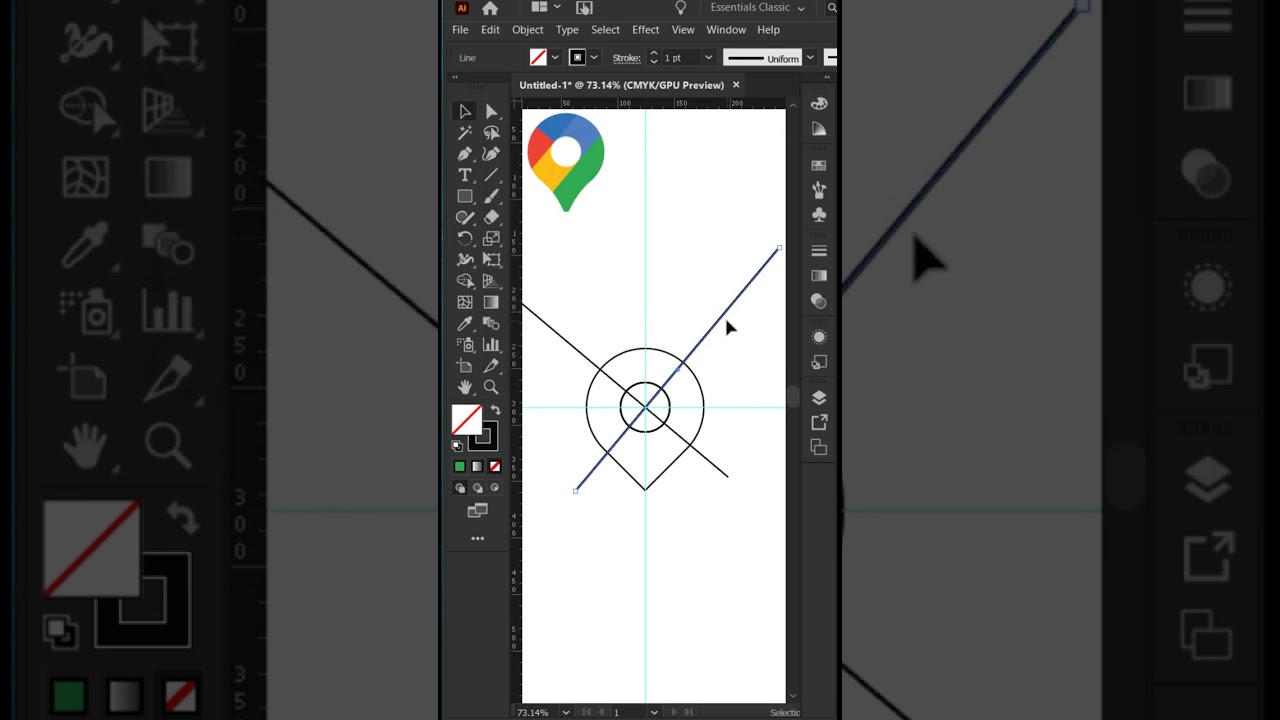The image size is (1280, 720).
Task: Open the File menu
Action: pos(460,30)
